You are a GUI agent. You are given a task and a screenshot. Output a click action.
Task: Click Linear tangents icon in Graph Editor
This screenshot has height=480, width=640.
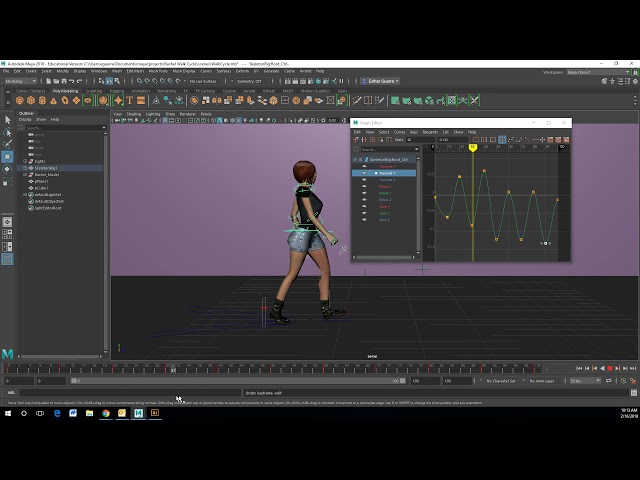point(527,140)
